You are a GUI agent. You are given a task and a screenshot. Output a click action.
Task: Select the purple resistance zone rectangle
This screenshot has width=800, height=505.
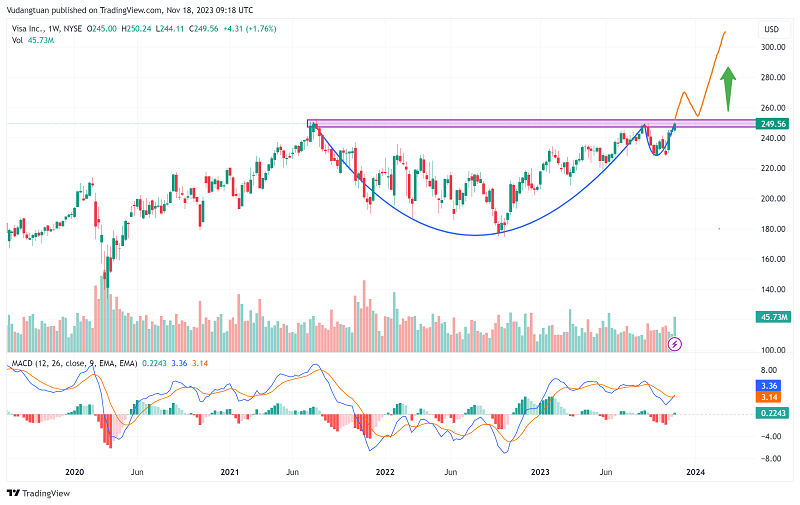480,123
